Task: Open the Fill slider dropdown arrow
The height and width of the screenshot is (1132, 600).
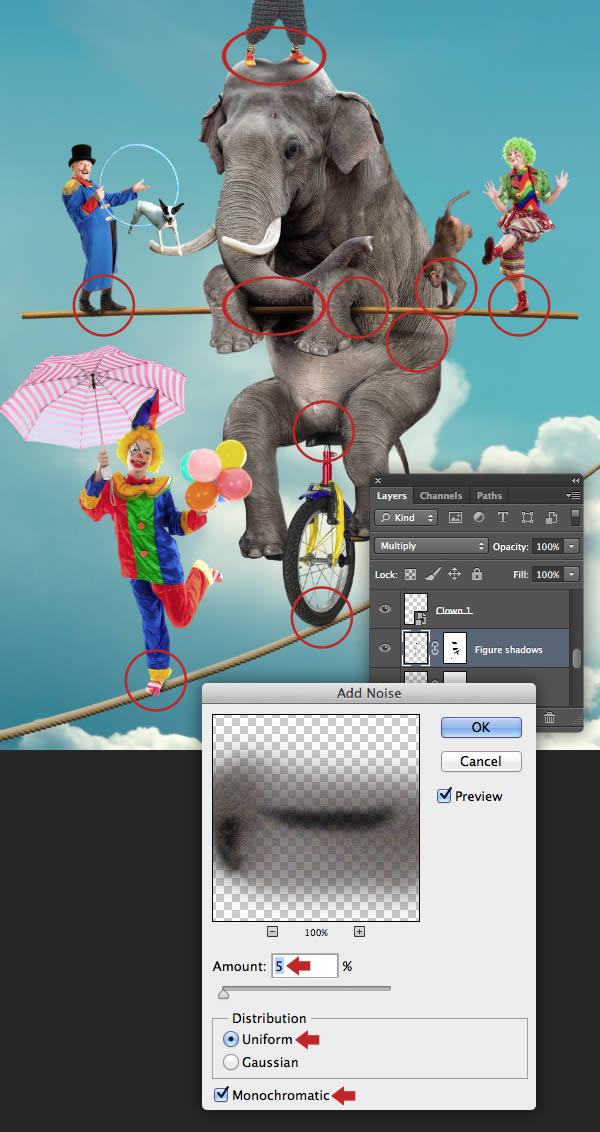Action: [x=572, y=575]
